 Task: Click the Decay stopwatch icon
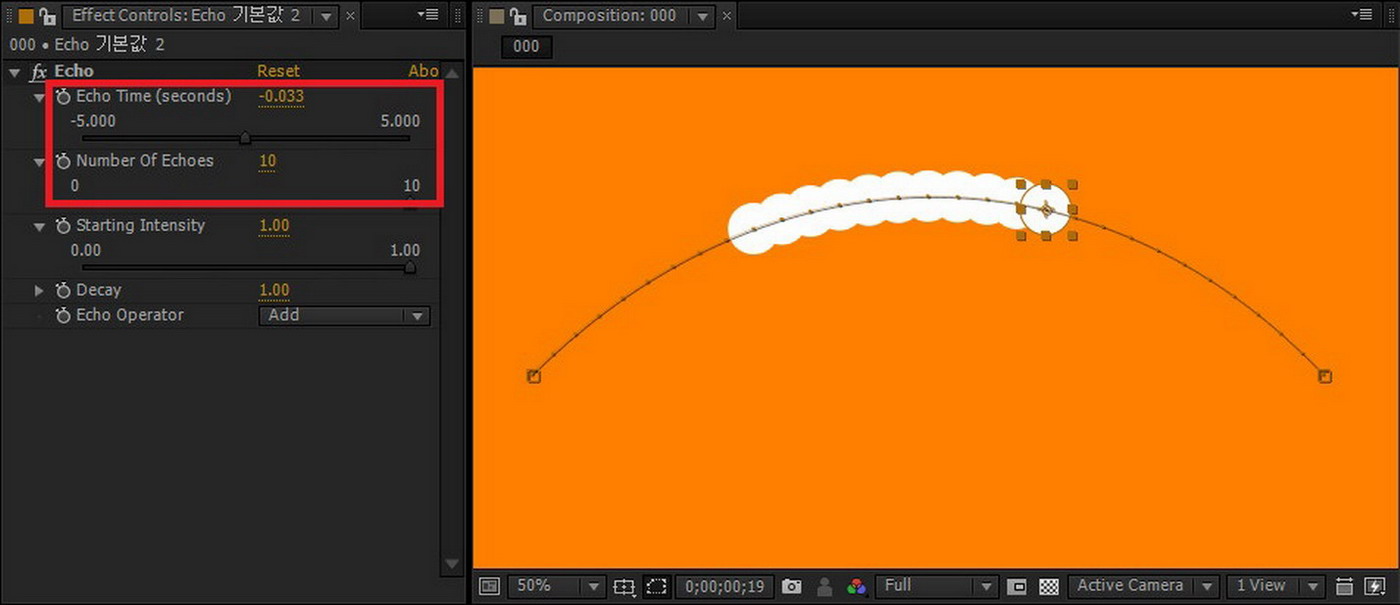point(64,291)
